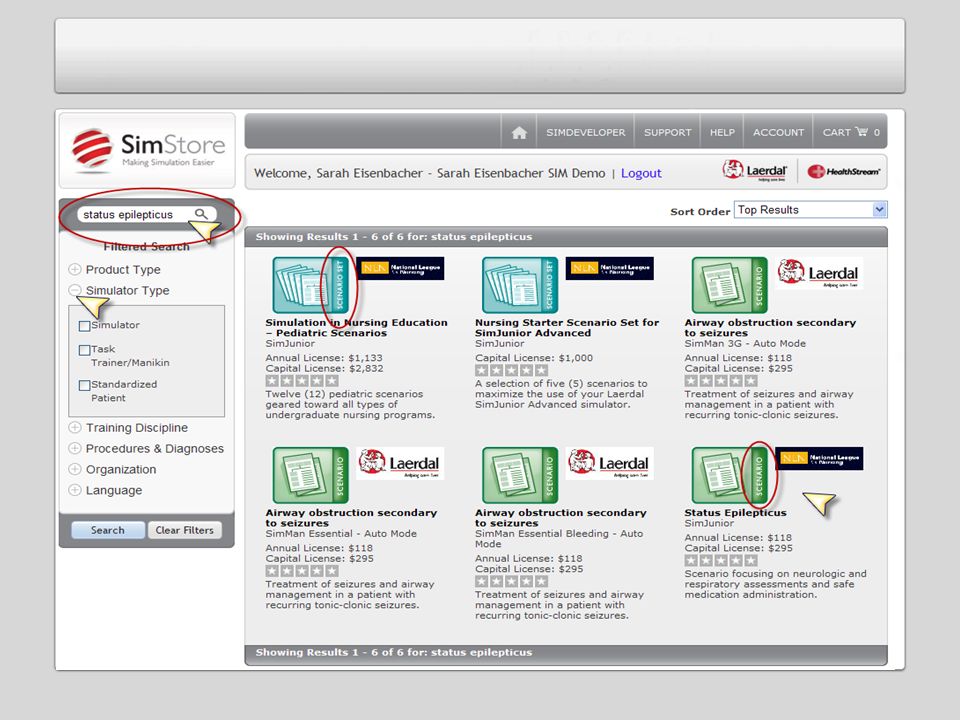
Task: Open Simulation in Nursing Education scenario set icon
Action: coord(310,285)
